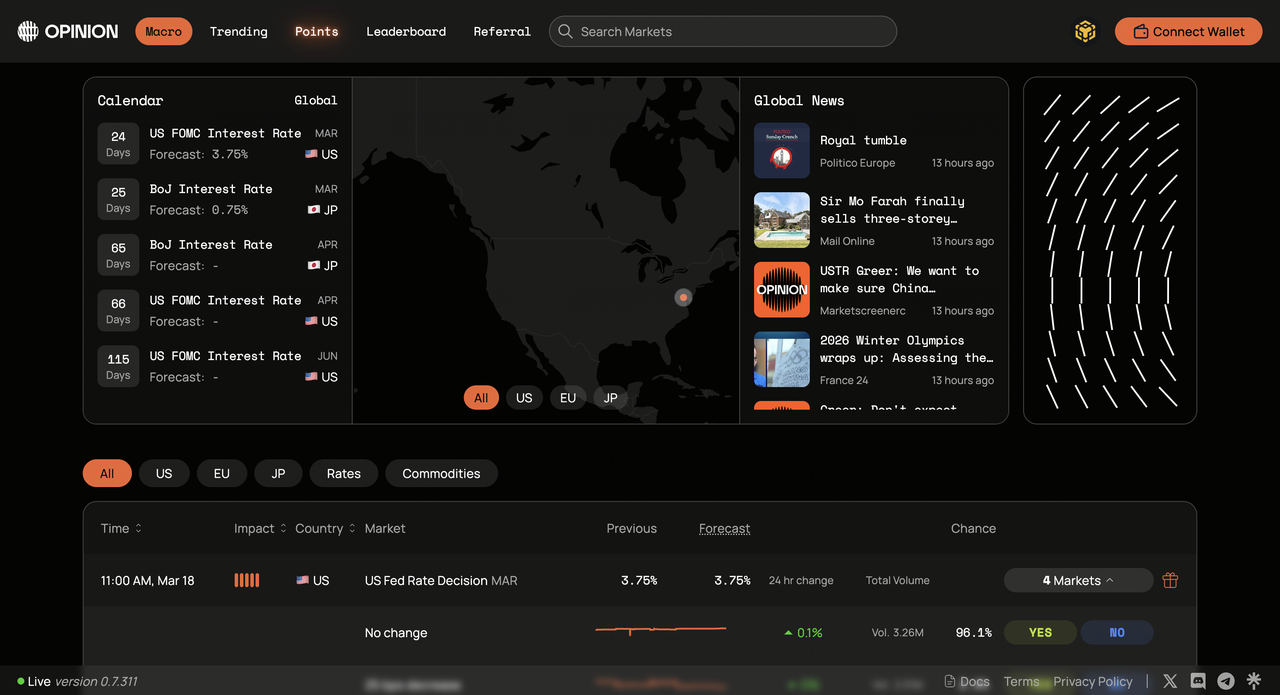The width and height of the screenshot is (1280, 695).
Task: Click the orange map location marker
Action: tap(683, 297)
